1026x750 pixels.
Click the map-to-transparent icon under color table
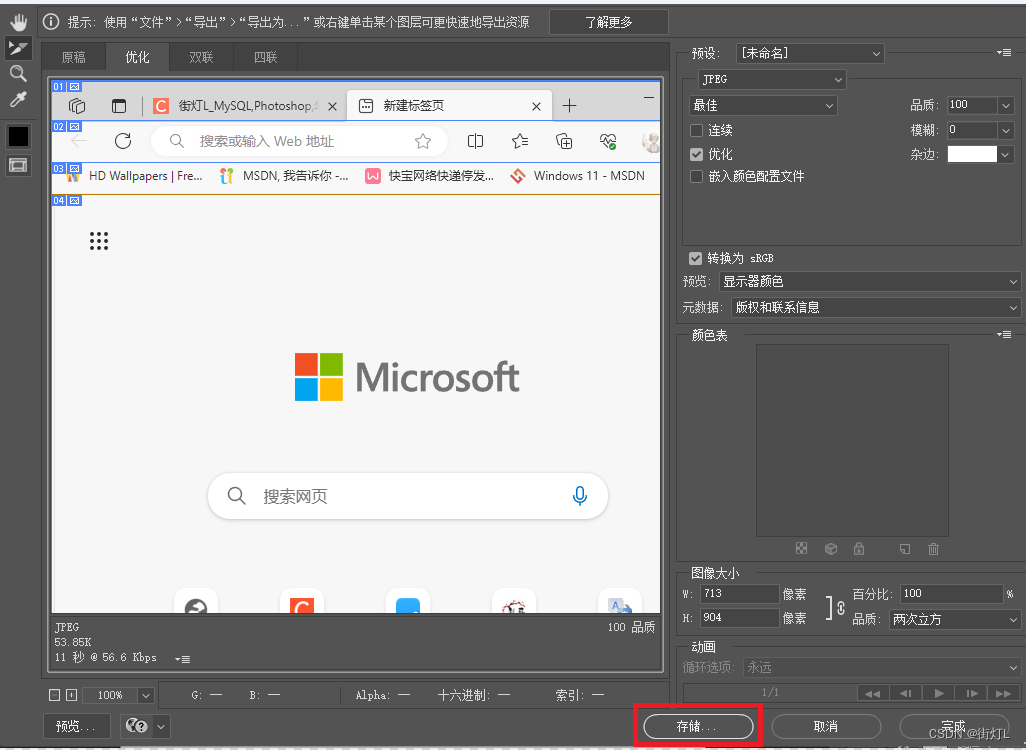click(802, 548)
